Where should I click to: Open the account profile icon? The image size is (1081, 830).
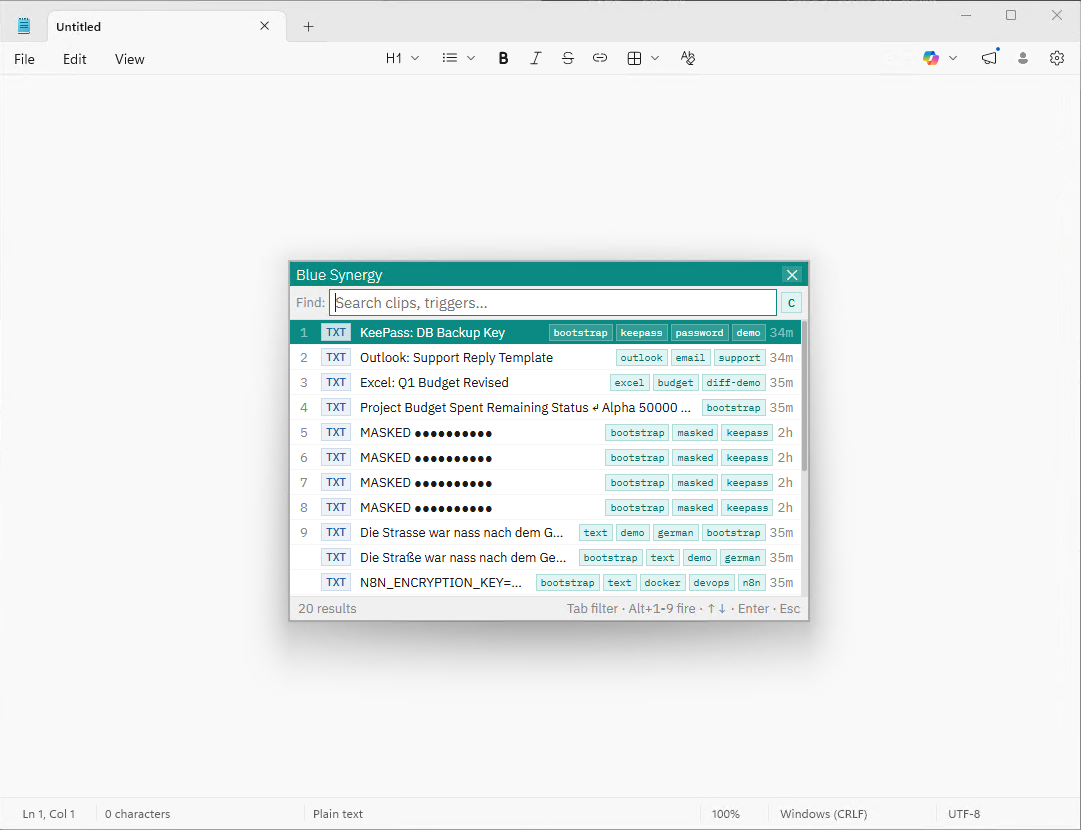(x=1023, y=59)
